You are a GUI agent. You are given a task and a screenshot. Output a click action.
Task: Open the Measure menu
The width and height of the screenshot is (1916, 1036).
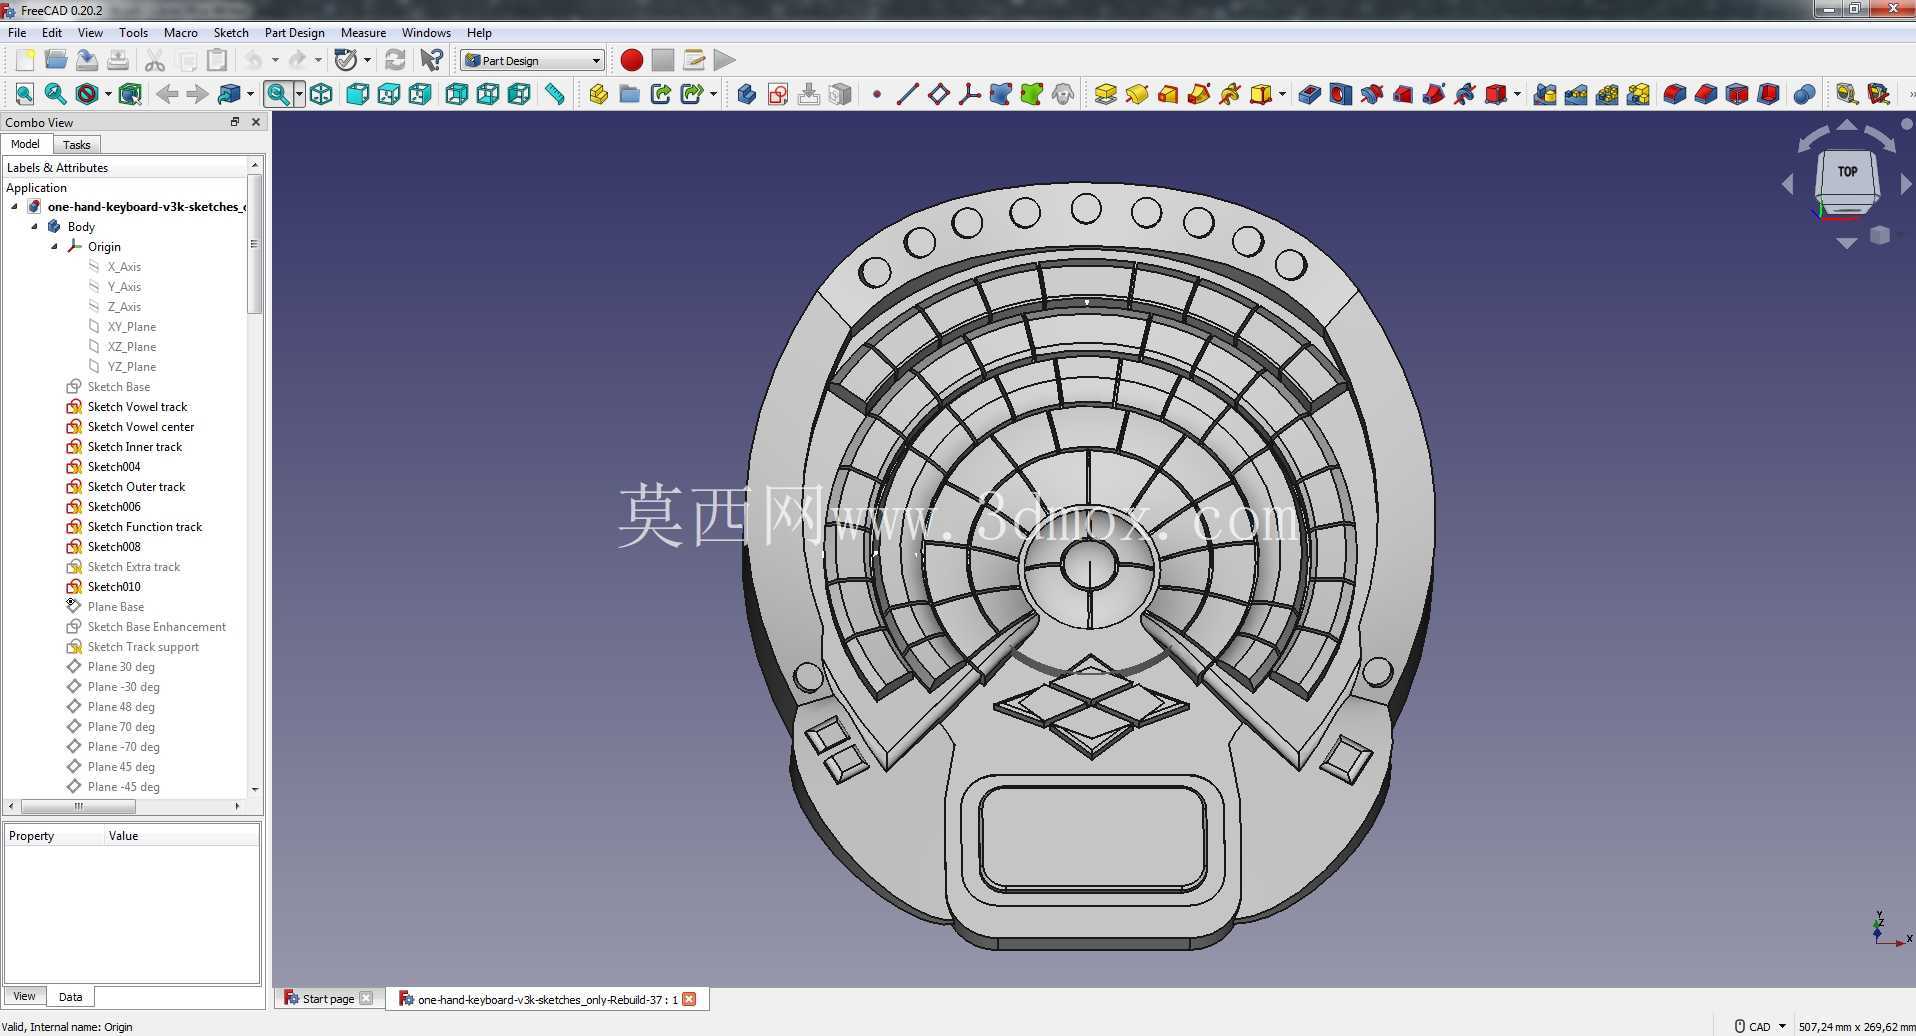coord(363,33)
